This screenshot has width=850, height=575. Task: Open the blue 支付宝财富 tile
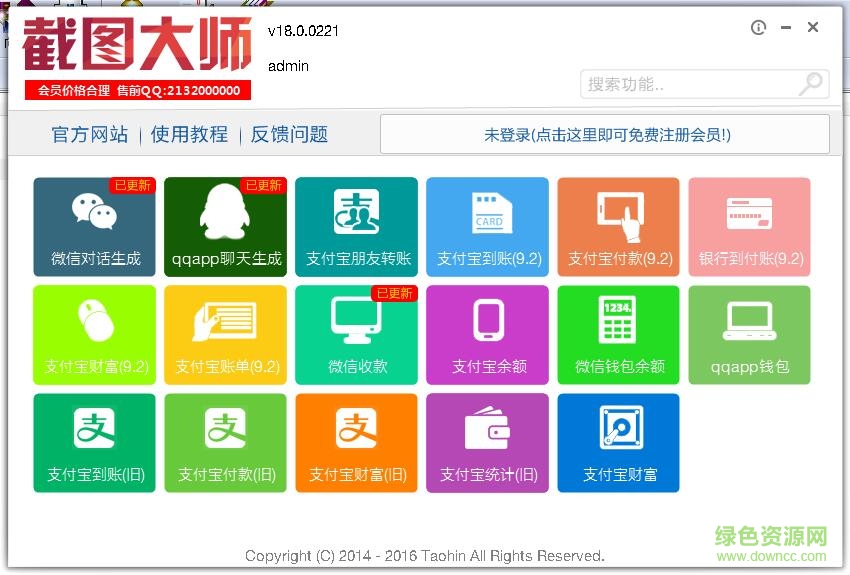(x=619, y=443)
